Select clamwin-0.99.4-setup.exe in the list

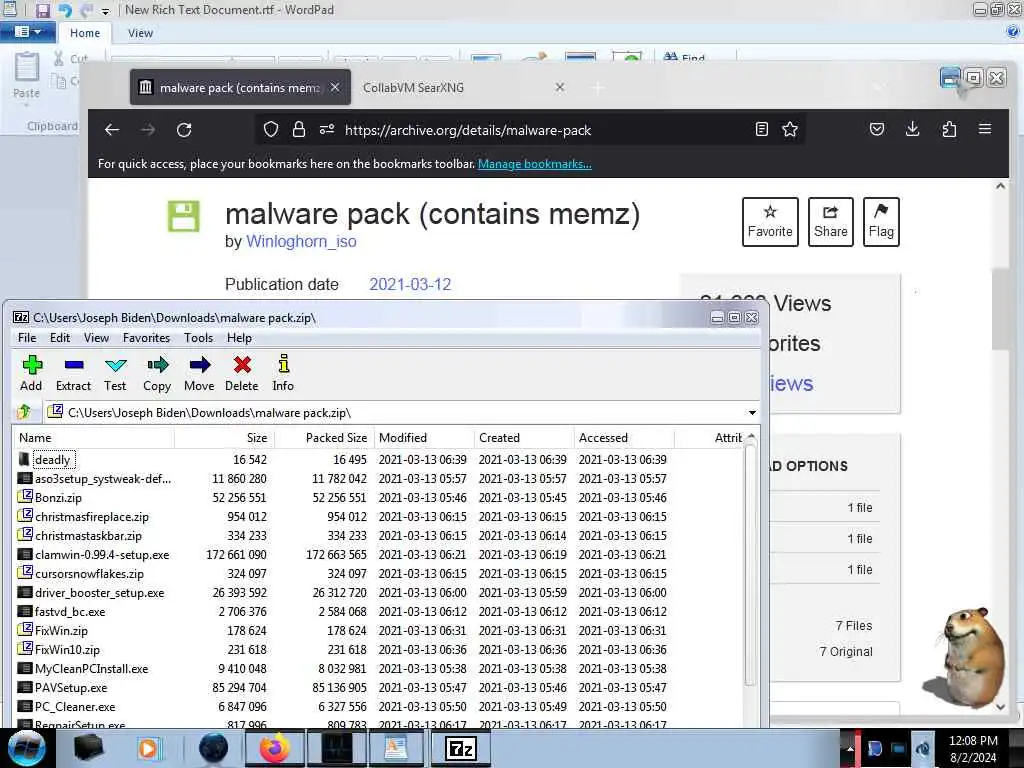pyautogui.click(x=102, y=554)
